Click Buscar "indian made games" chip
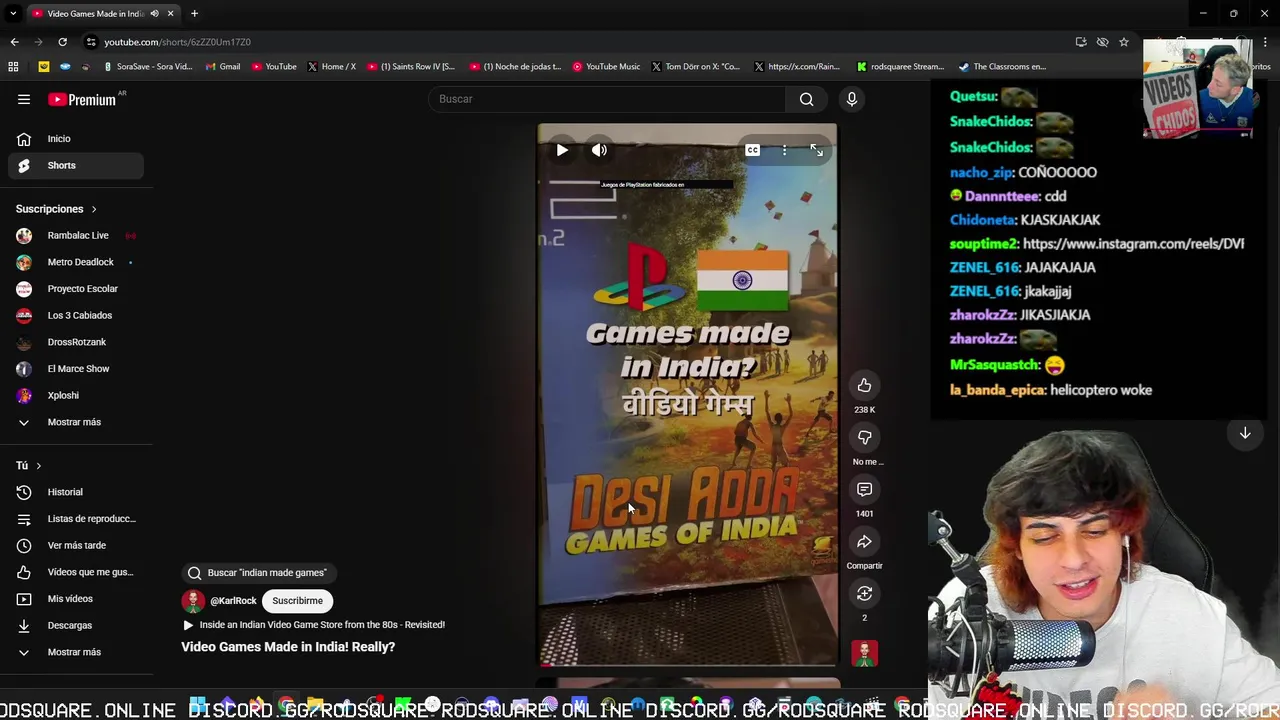 point(258,573)
